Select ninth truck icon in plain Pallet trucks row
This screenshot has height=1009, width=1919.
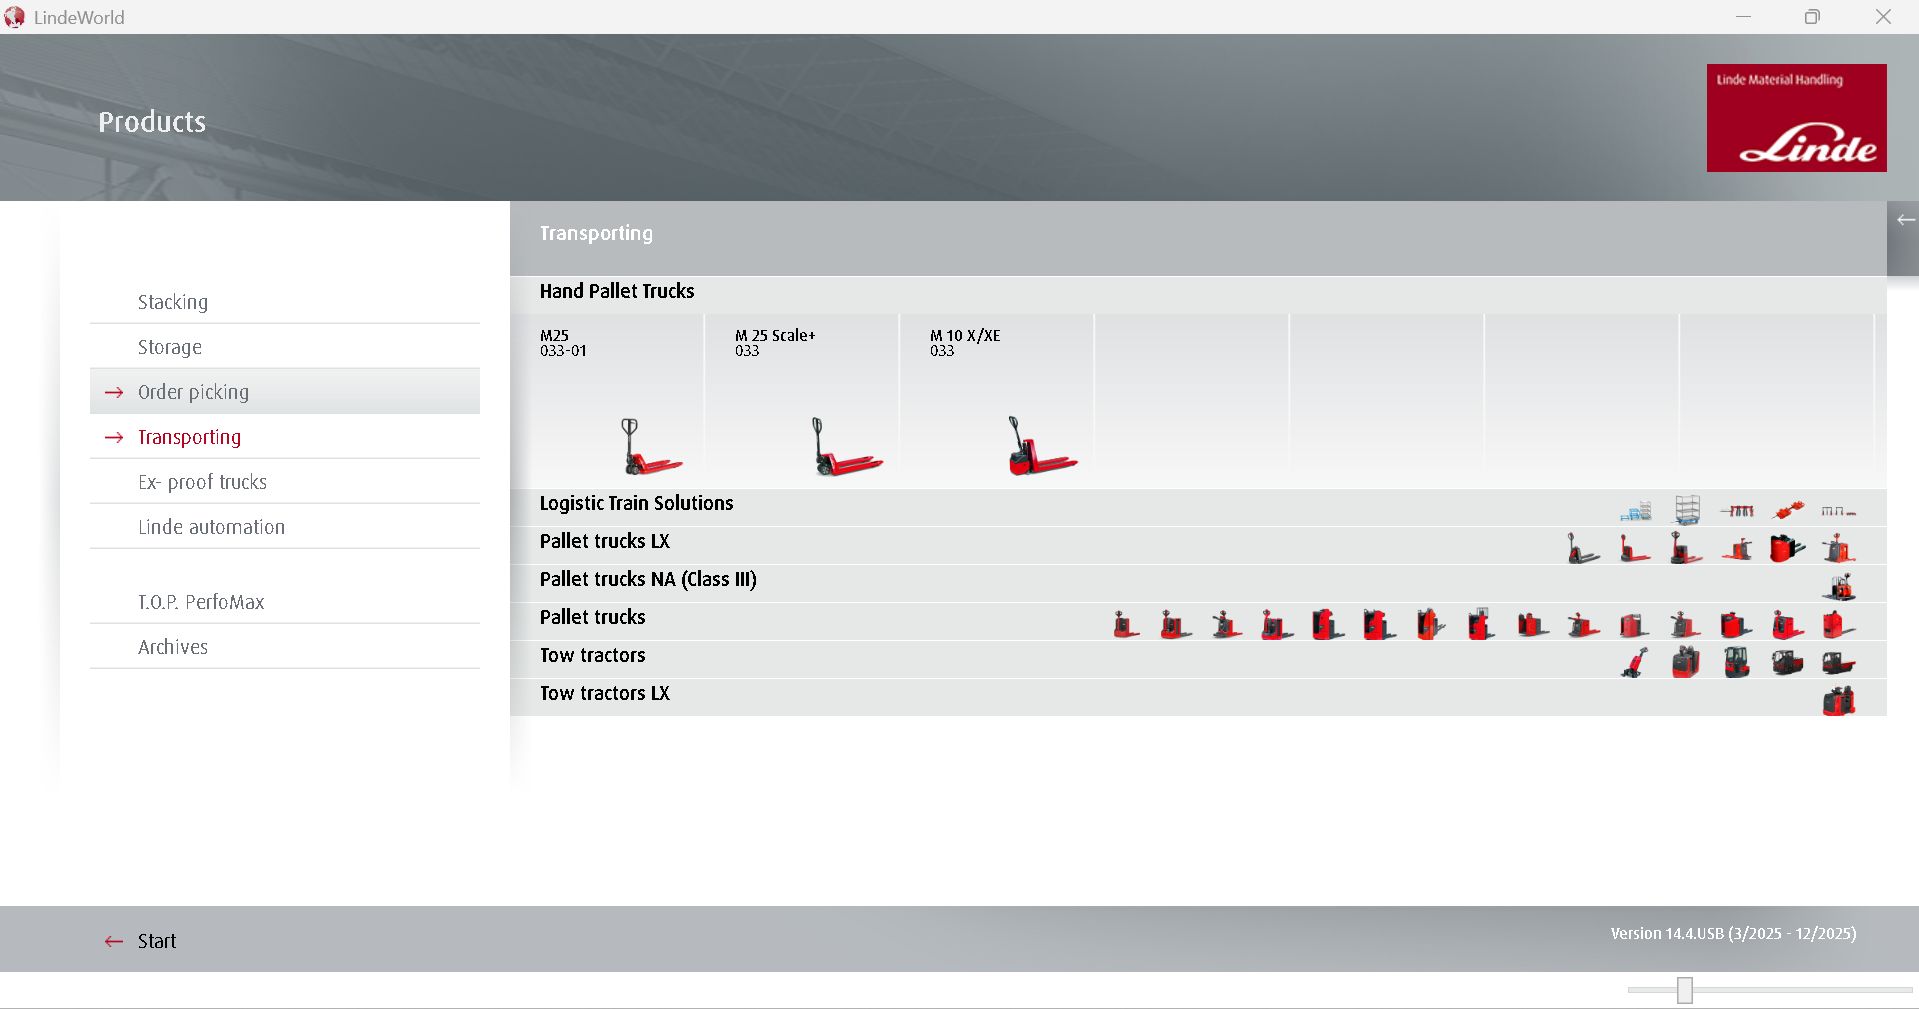point(1532,625)
